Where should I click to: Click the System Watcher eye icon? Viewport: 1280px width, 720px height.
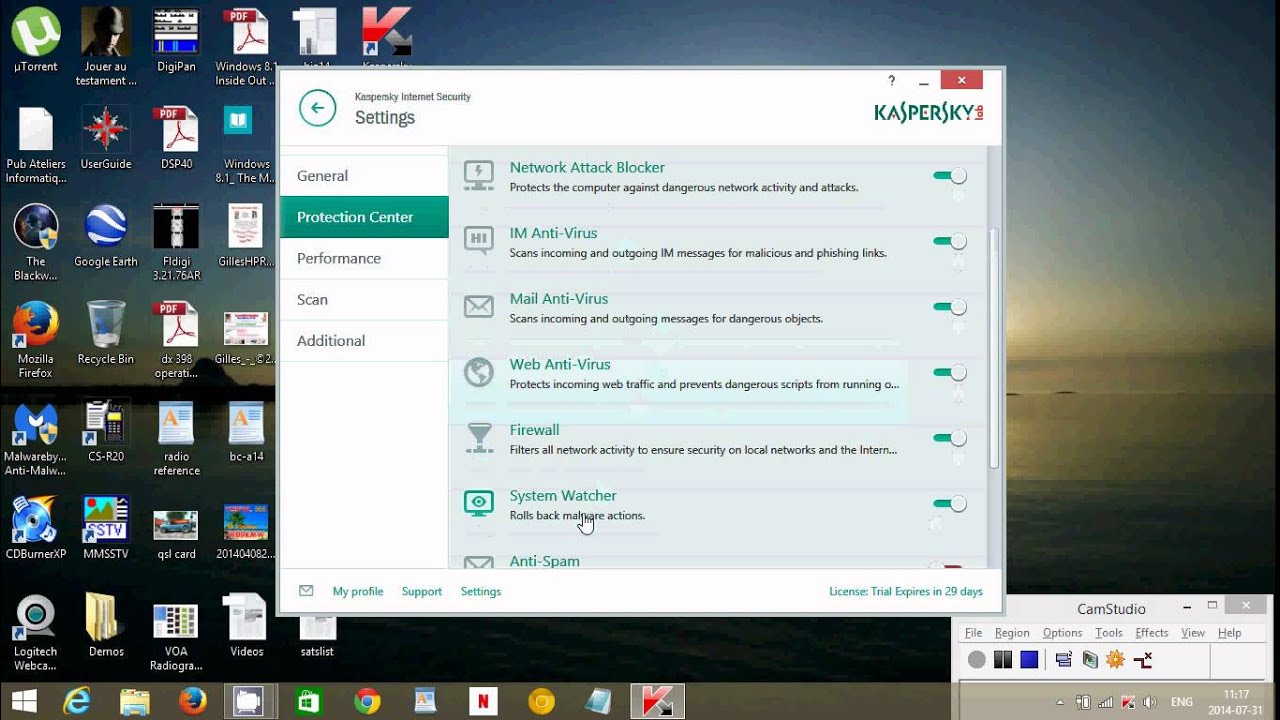point(479,504)
